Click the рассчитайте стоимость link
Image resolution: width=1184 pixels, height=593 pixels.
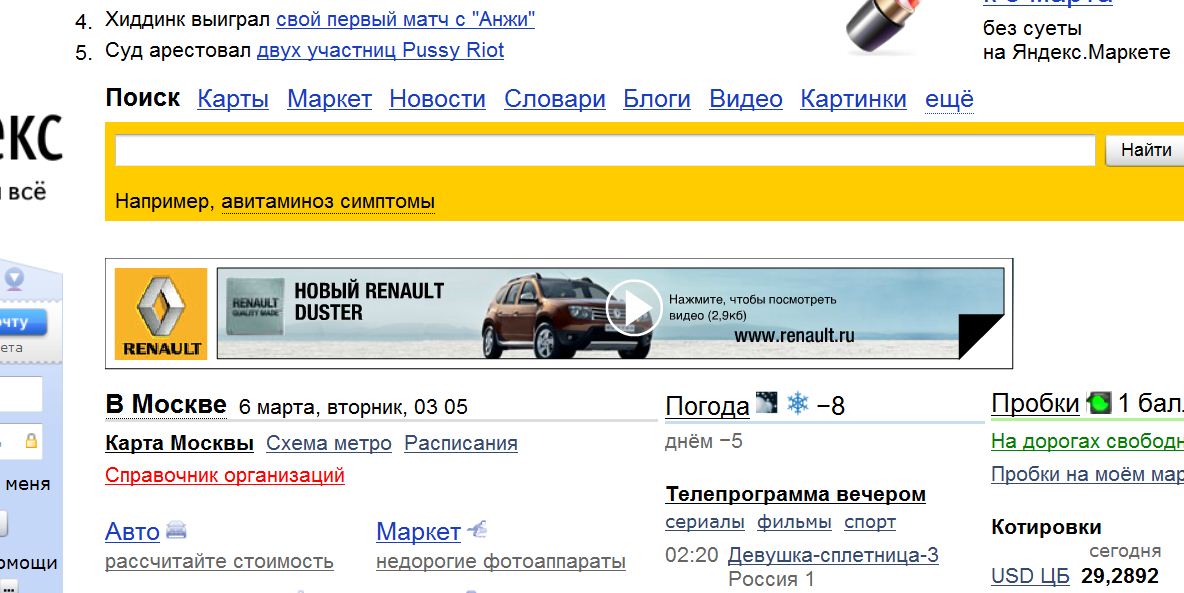tap(219, 562)
